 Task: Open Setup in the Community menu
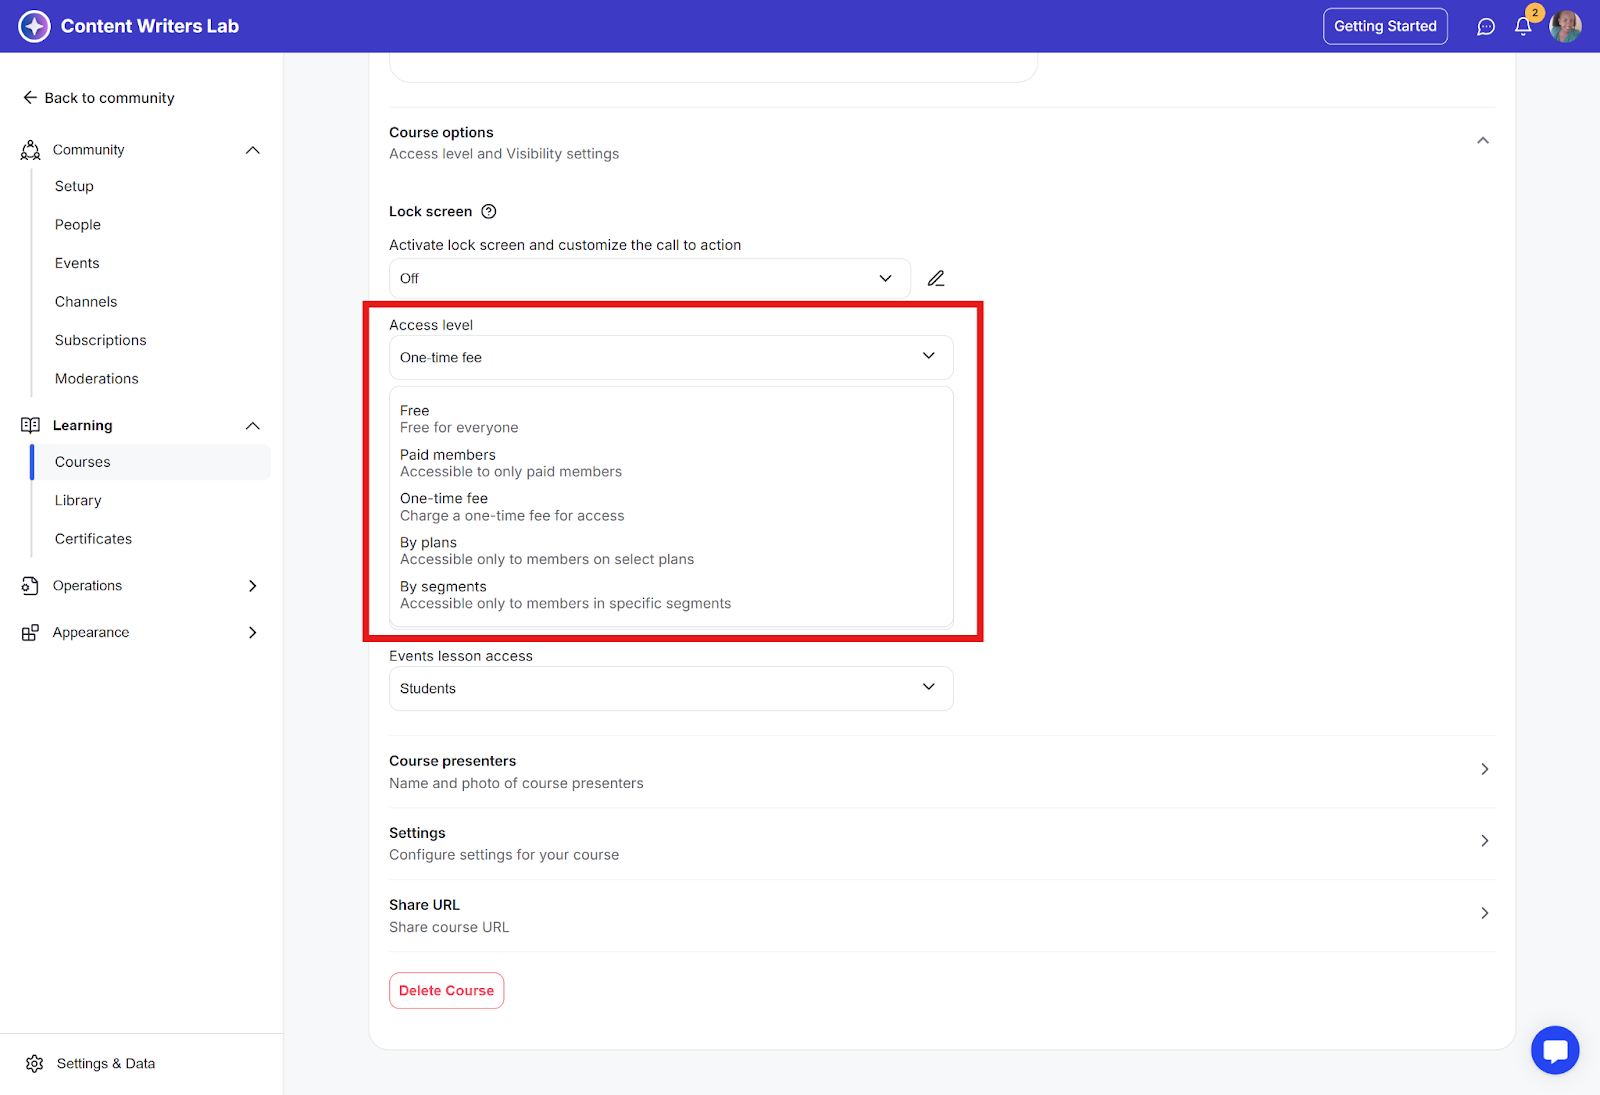pos(74,187)
